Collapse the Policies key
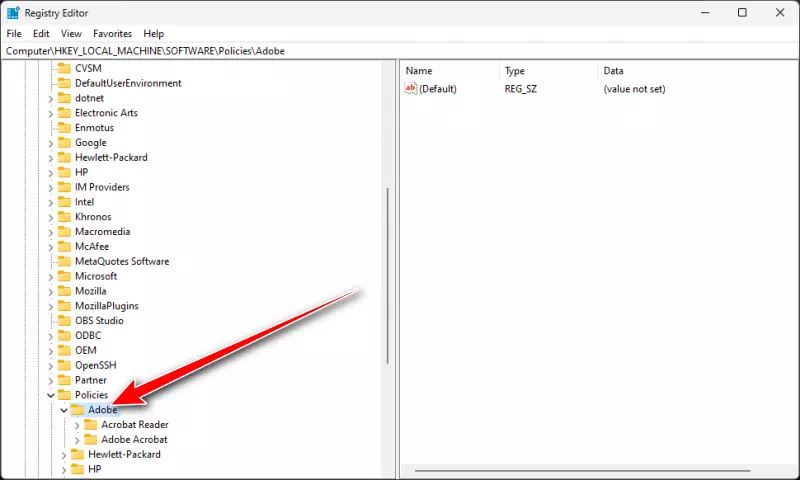The image size is (800, 480). click(x=51, y=395)
